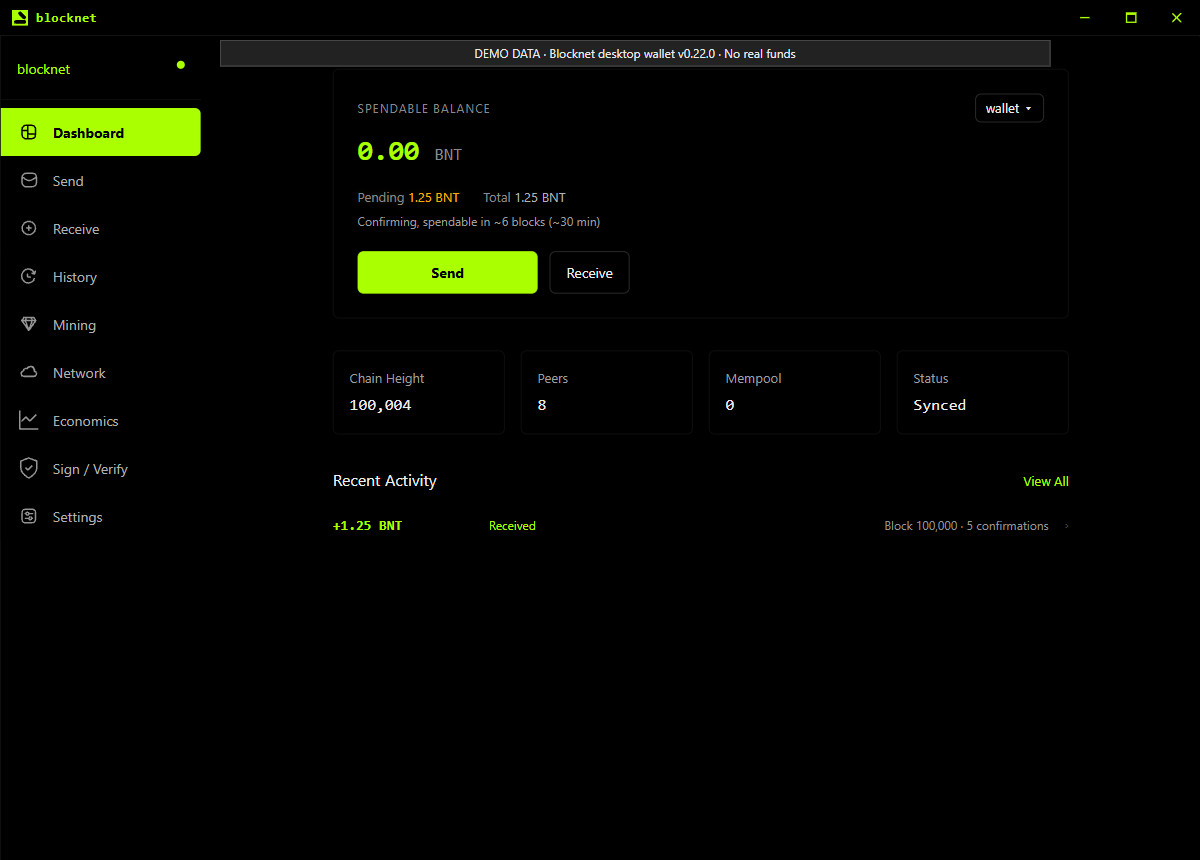Follow the View All link

(x=1046, y=481)
